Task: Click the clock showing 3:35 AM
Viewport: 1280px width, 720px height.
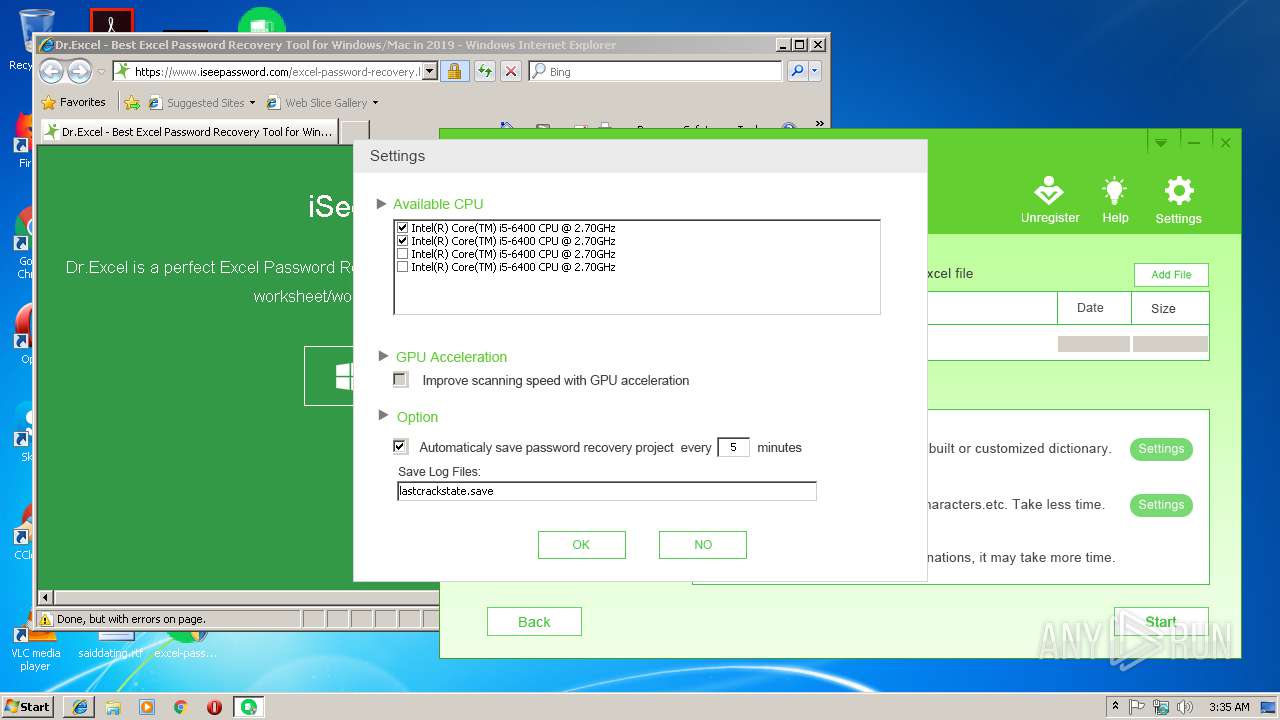Action: (x=1229, y=707)
